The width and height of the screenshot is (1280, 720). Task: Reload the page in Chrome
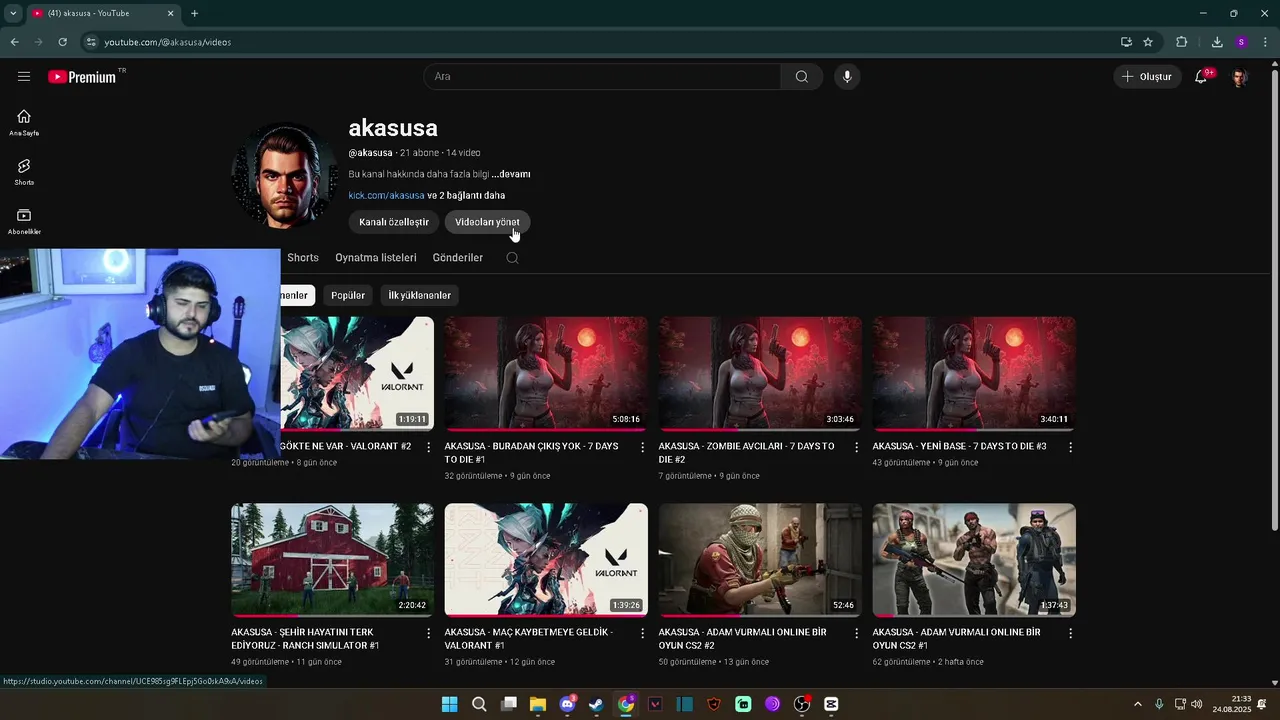click(x=62, y=42)
